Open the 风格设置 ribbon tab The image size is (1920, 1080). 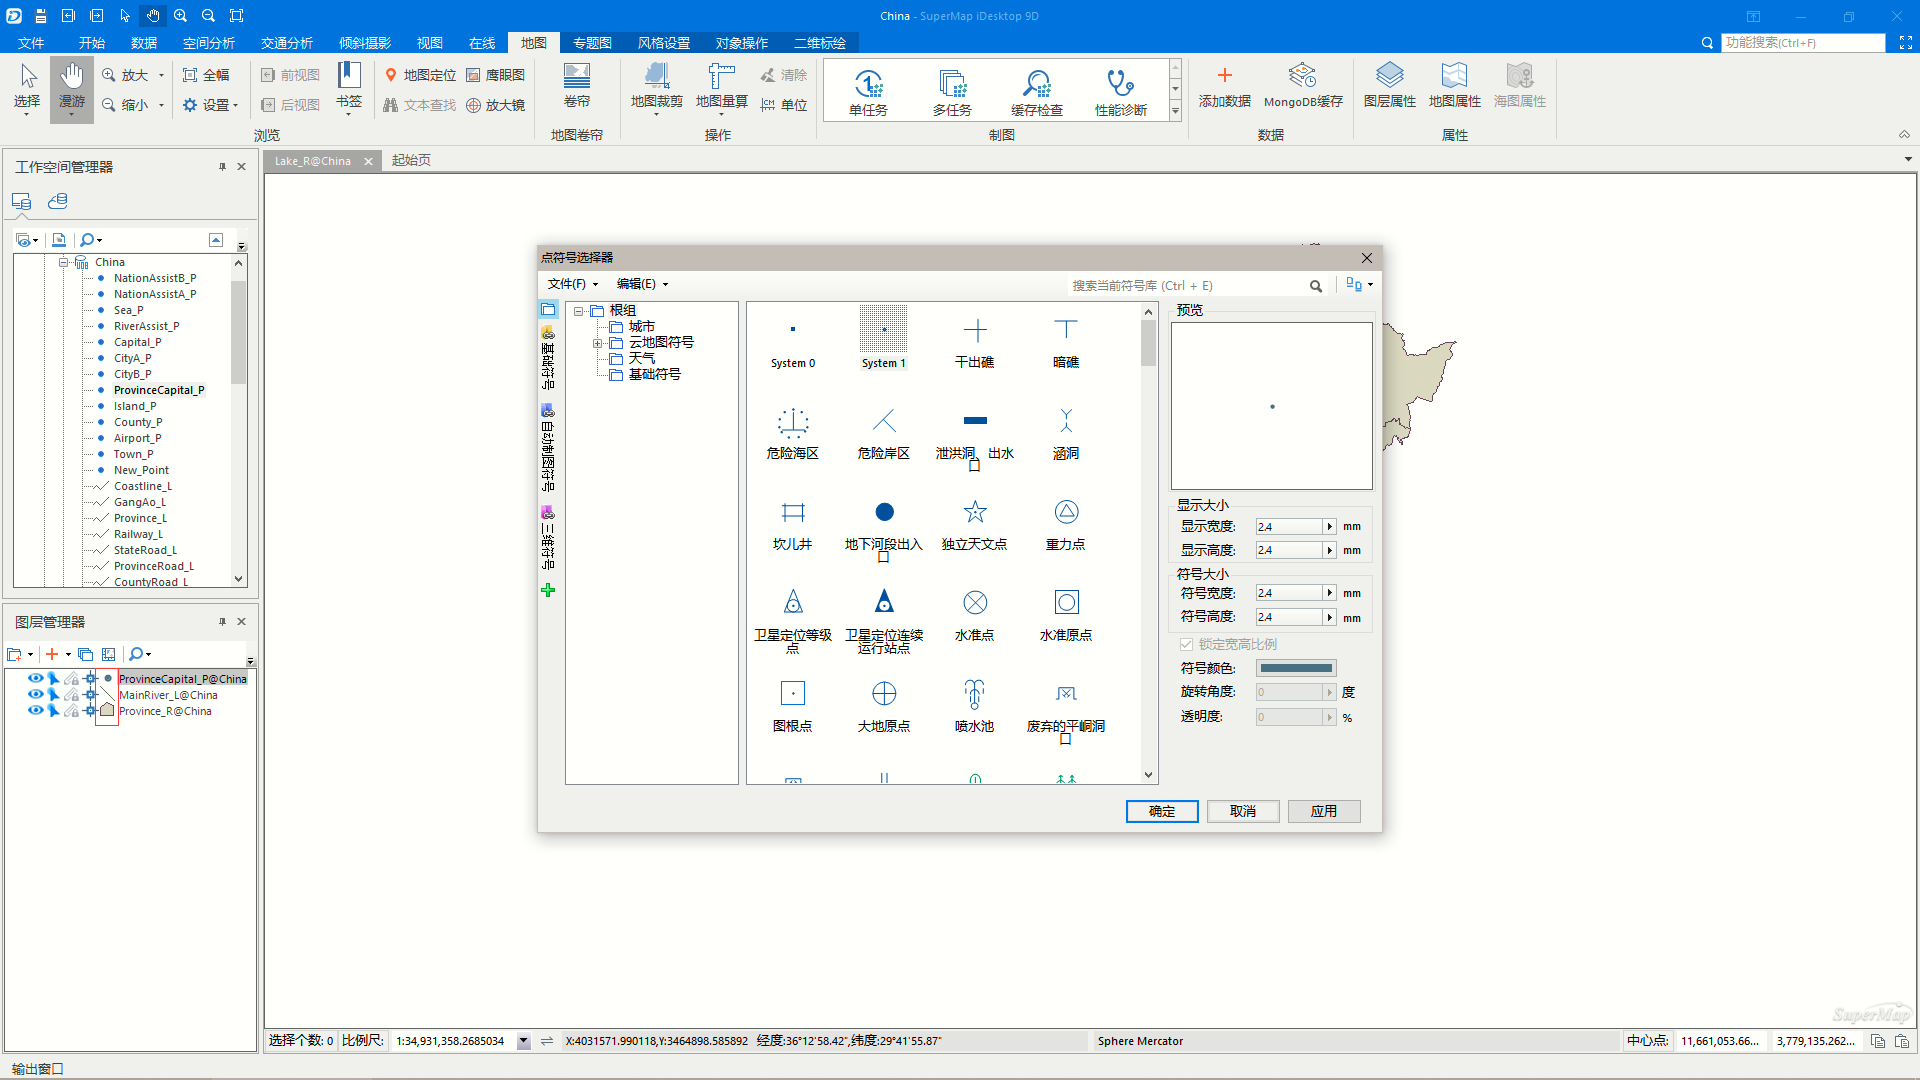664,43
